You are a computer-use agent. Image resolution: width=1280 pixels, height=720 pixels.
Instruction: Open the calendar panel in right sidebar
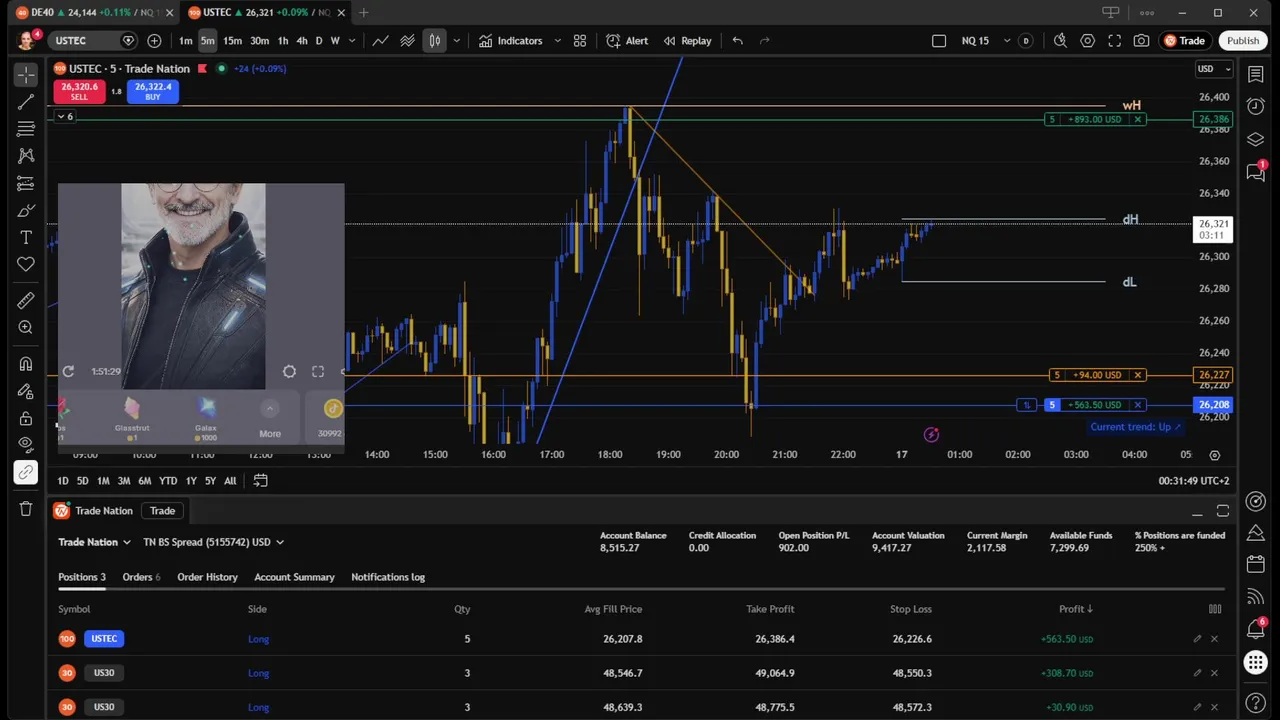pos(1256,565)
